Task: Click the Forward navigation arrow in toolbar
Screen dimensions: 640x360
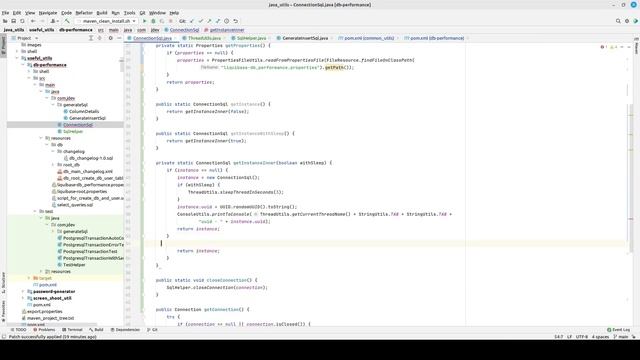Action: [42, 21]
